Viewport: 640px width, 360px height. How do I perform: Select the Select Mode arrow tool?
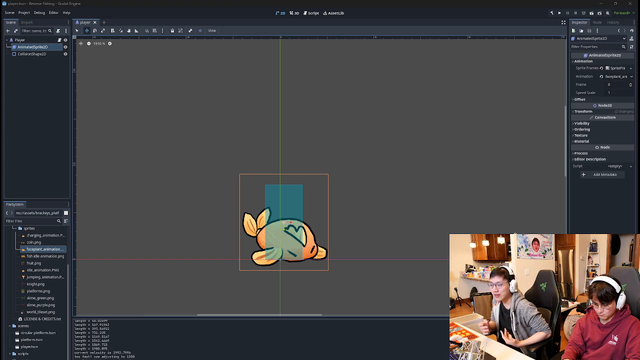pos(77,31)
